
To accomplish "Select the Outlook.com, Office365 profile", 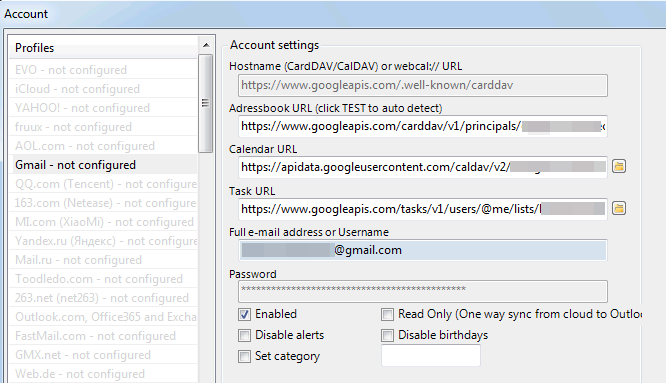I will (x=103, y=317).
